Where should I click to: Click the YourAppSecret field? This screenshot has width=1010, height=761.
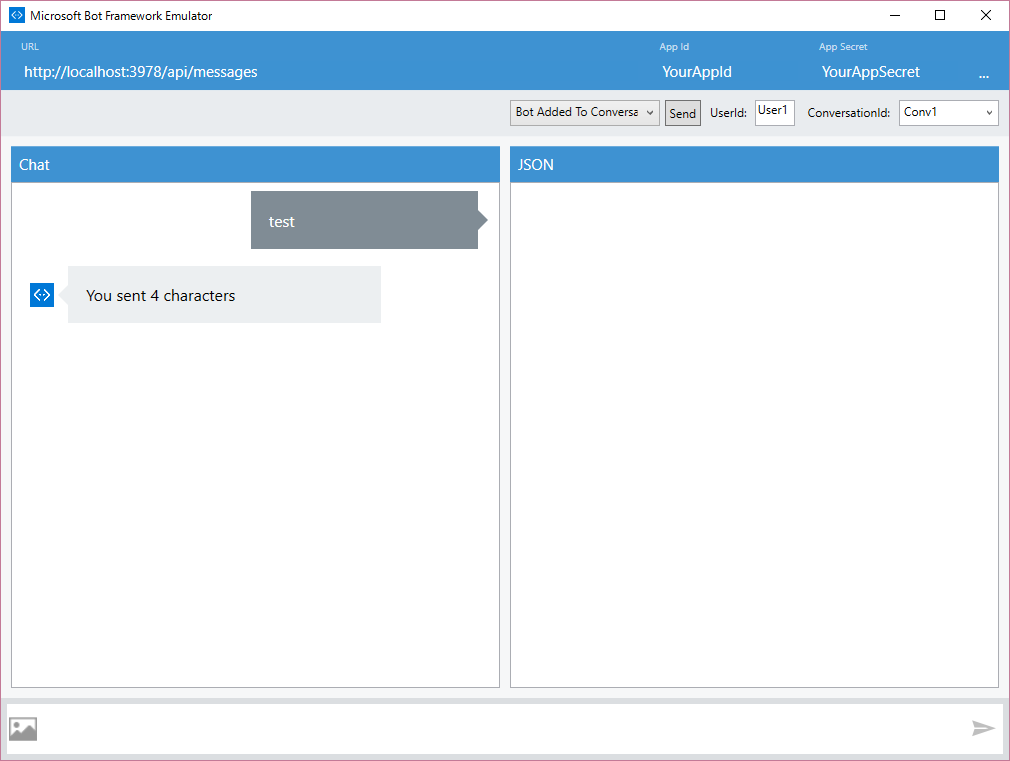coord(870,72)
